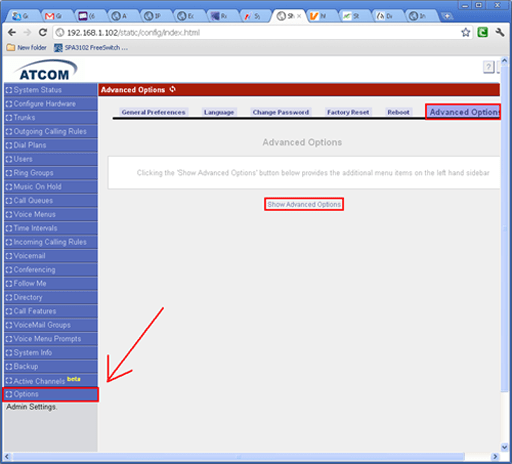This screenshot has width=512, height=464.
Task: Open Conferencing in the sidebar
Action: [x=51, y=270]
